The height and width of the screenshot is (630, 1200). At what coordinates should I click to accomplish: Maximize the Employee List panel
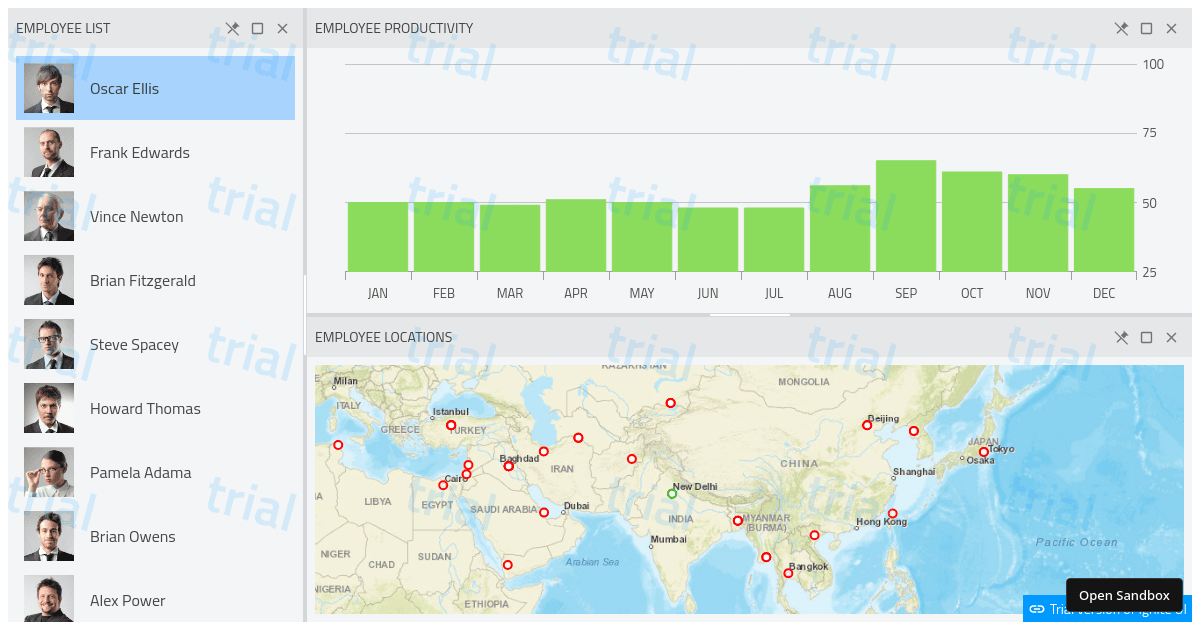click(x=257, y=28)
